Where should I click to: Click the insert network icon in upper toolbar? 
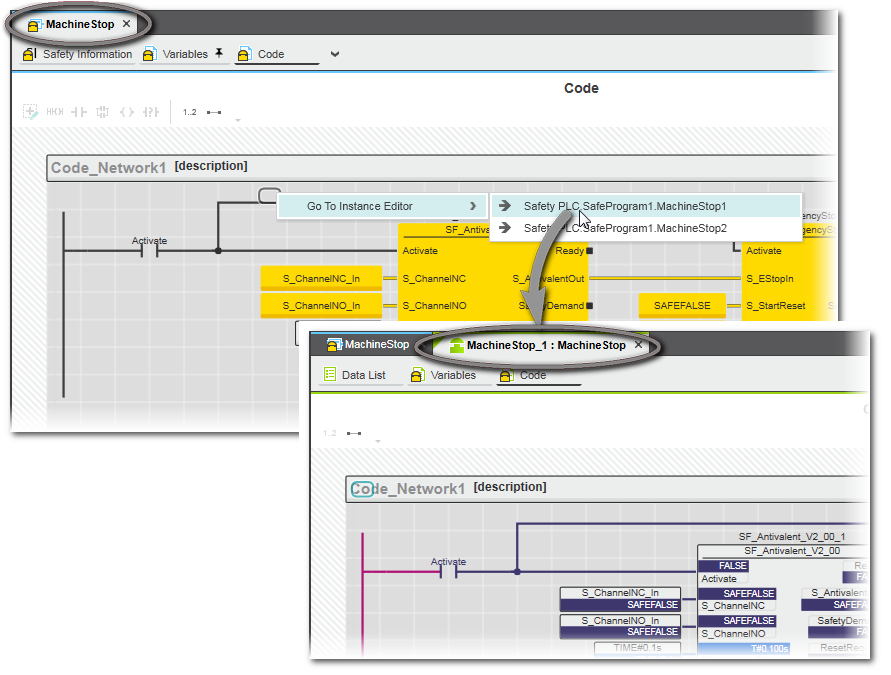(x=30, y=112)
